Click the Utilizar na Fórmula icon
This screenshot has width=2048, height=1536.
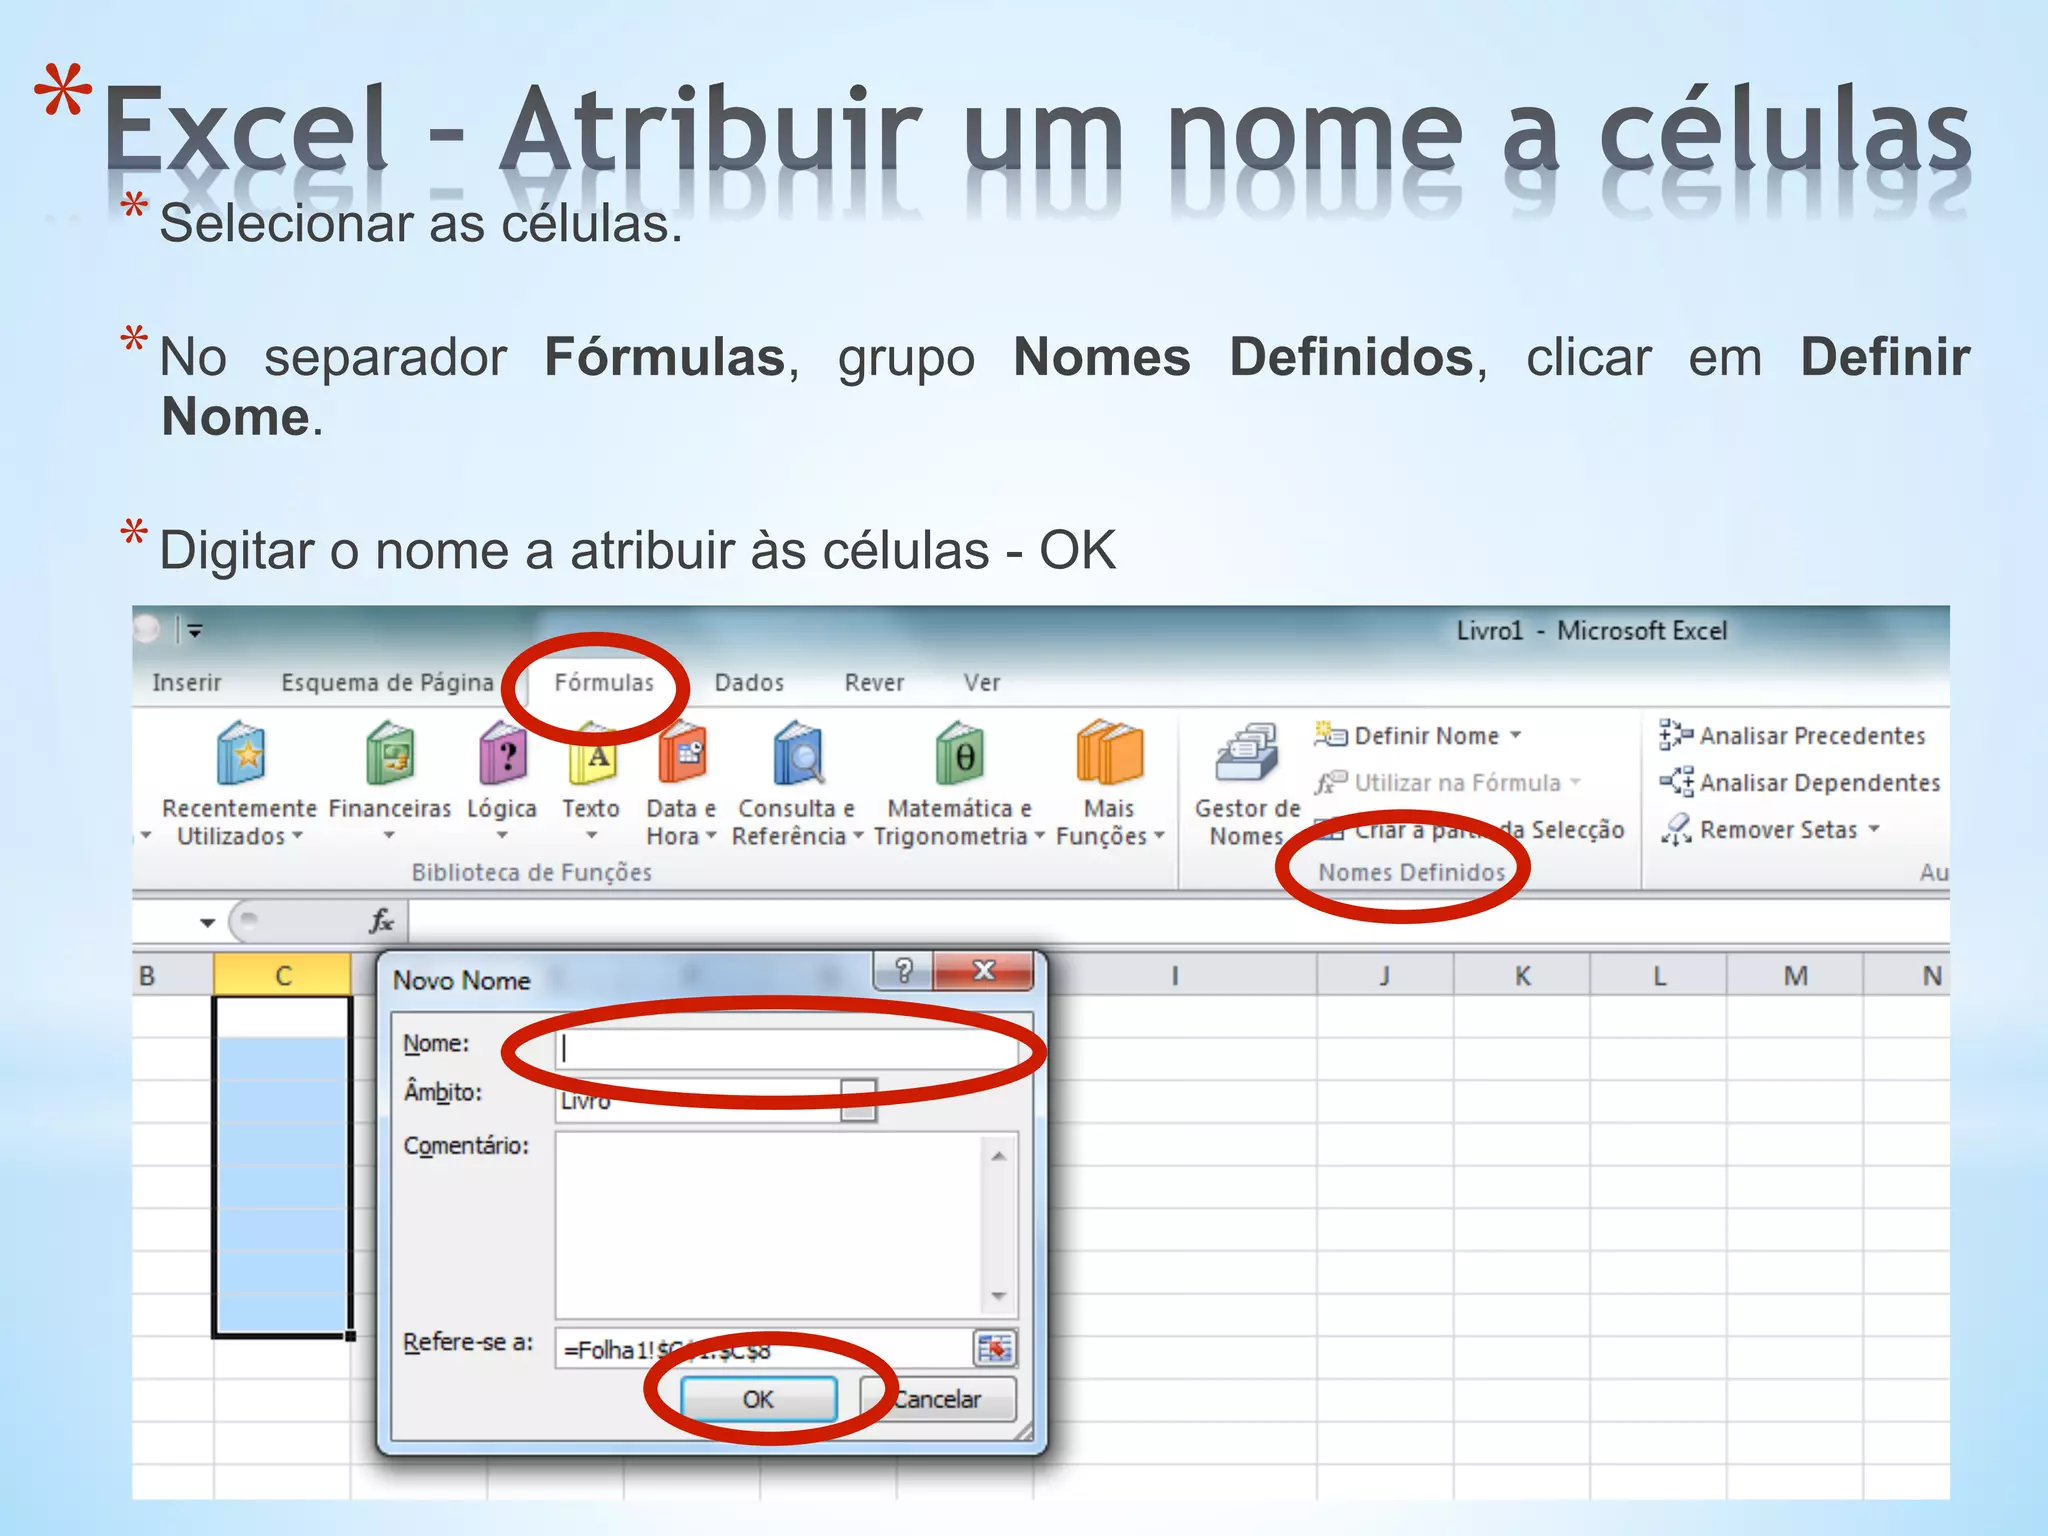click(1330, 782)
